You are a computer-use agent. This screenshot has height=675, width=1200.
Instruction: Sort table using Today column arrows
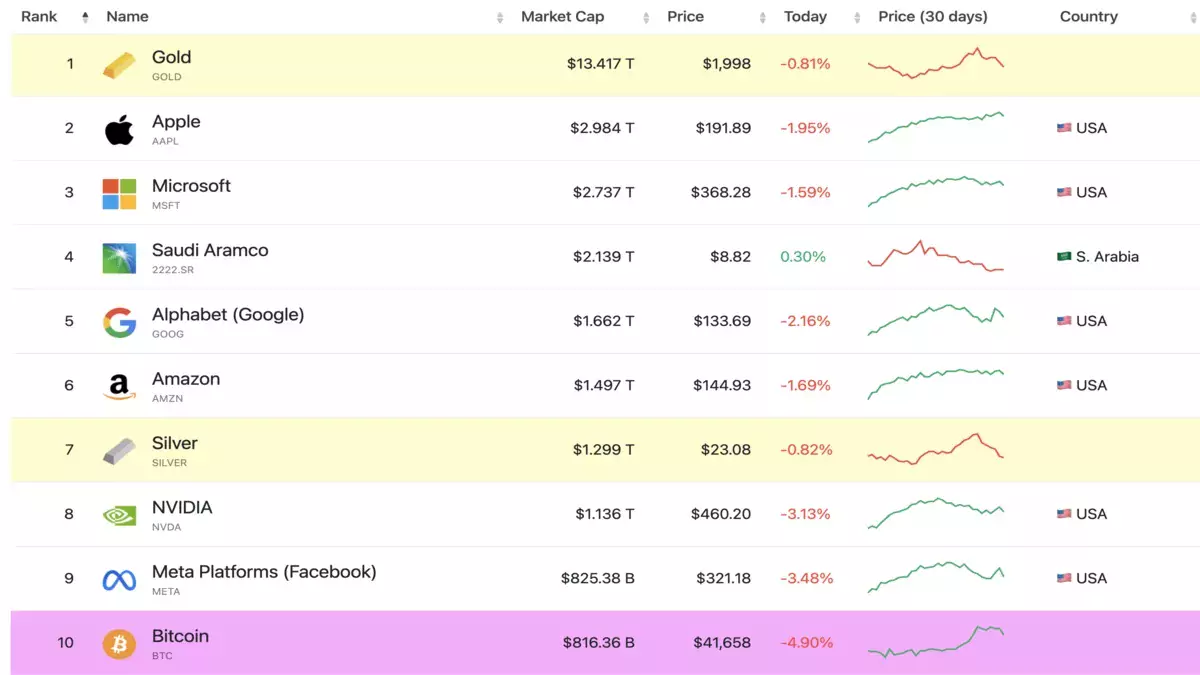coord(857,17)
